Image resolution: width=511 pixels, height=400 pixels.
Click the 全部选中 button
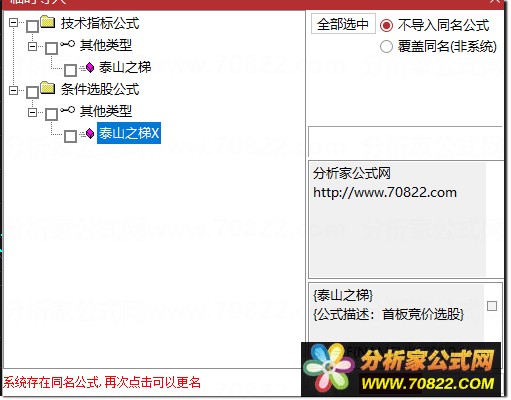click(x=343, y=24)
